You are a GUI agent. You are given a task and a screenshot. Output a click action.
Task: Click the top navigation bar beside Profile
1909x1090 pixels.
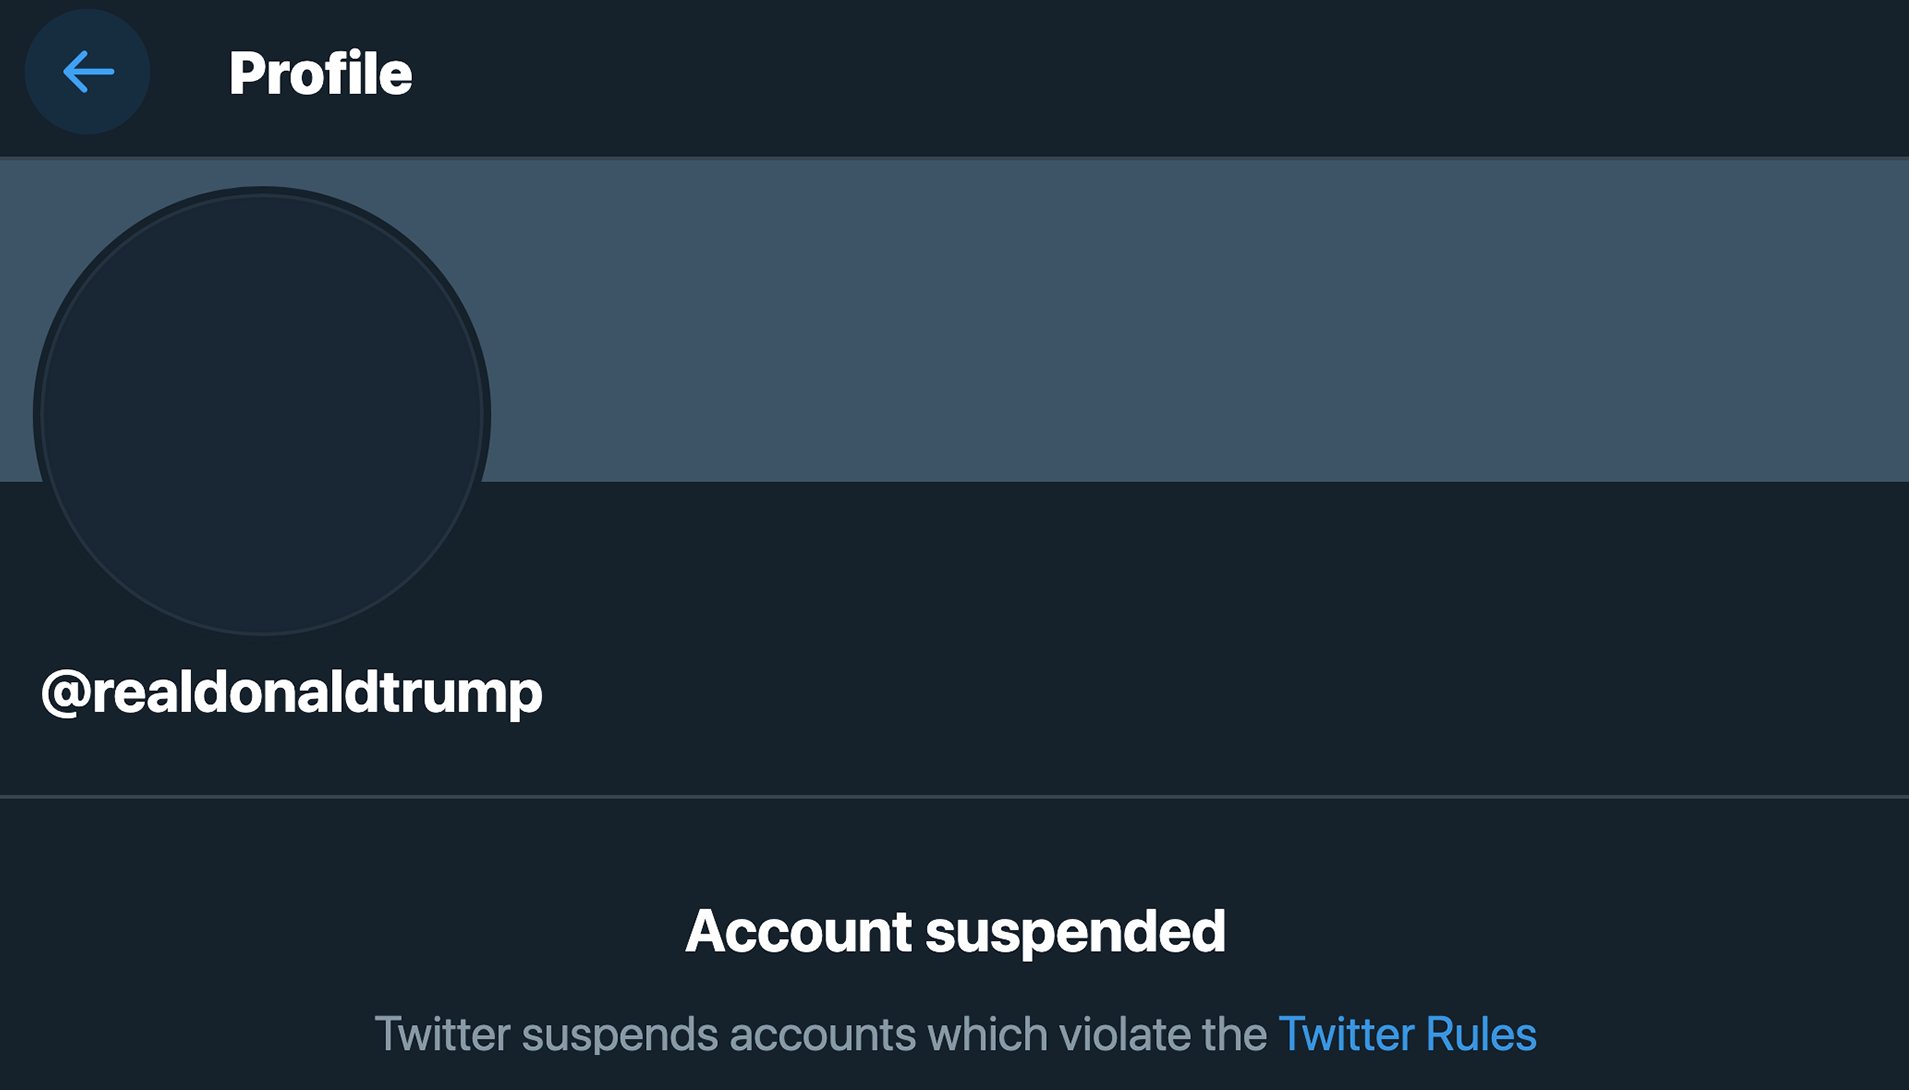[x=1100, y=75]
